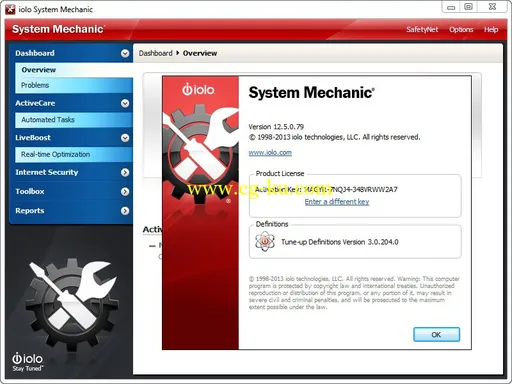This screenshot has width=512, height=384.
Task: Select Overview in the Dashboard menu
Action: pos(74,70)
